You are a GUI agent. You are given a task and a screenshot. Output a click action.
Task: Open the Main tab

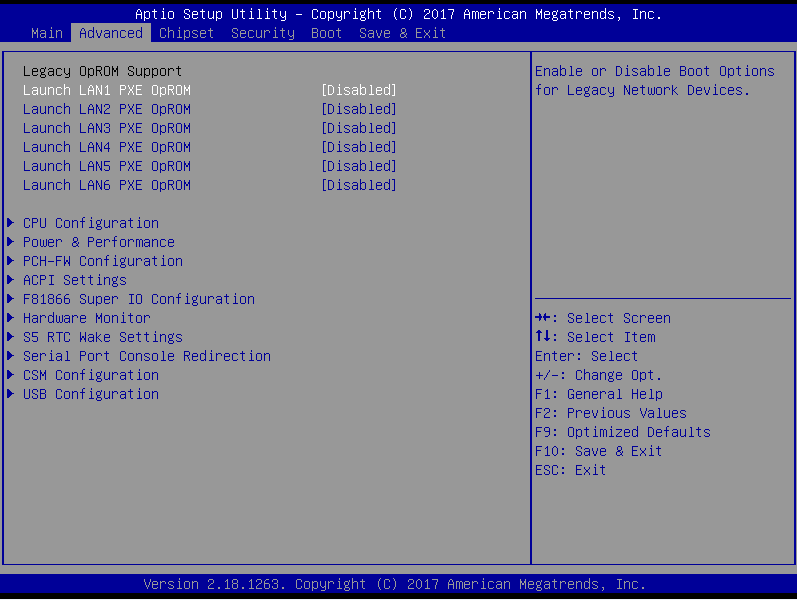pyautogui.click(x=47, y=33)
